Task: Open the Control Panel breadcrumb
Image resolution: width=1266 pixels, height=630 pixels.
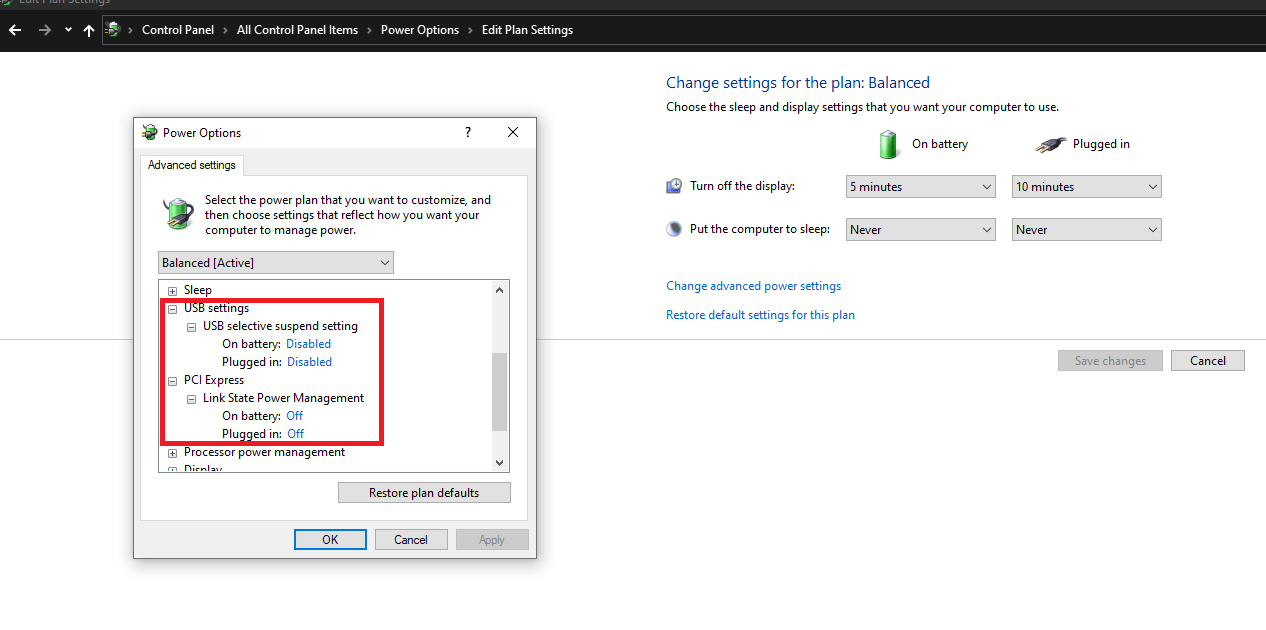Action: 178,30
